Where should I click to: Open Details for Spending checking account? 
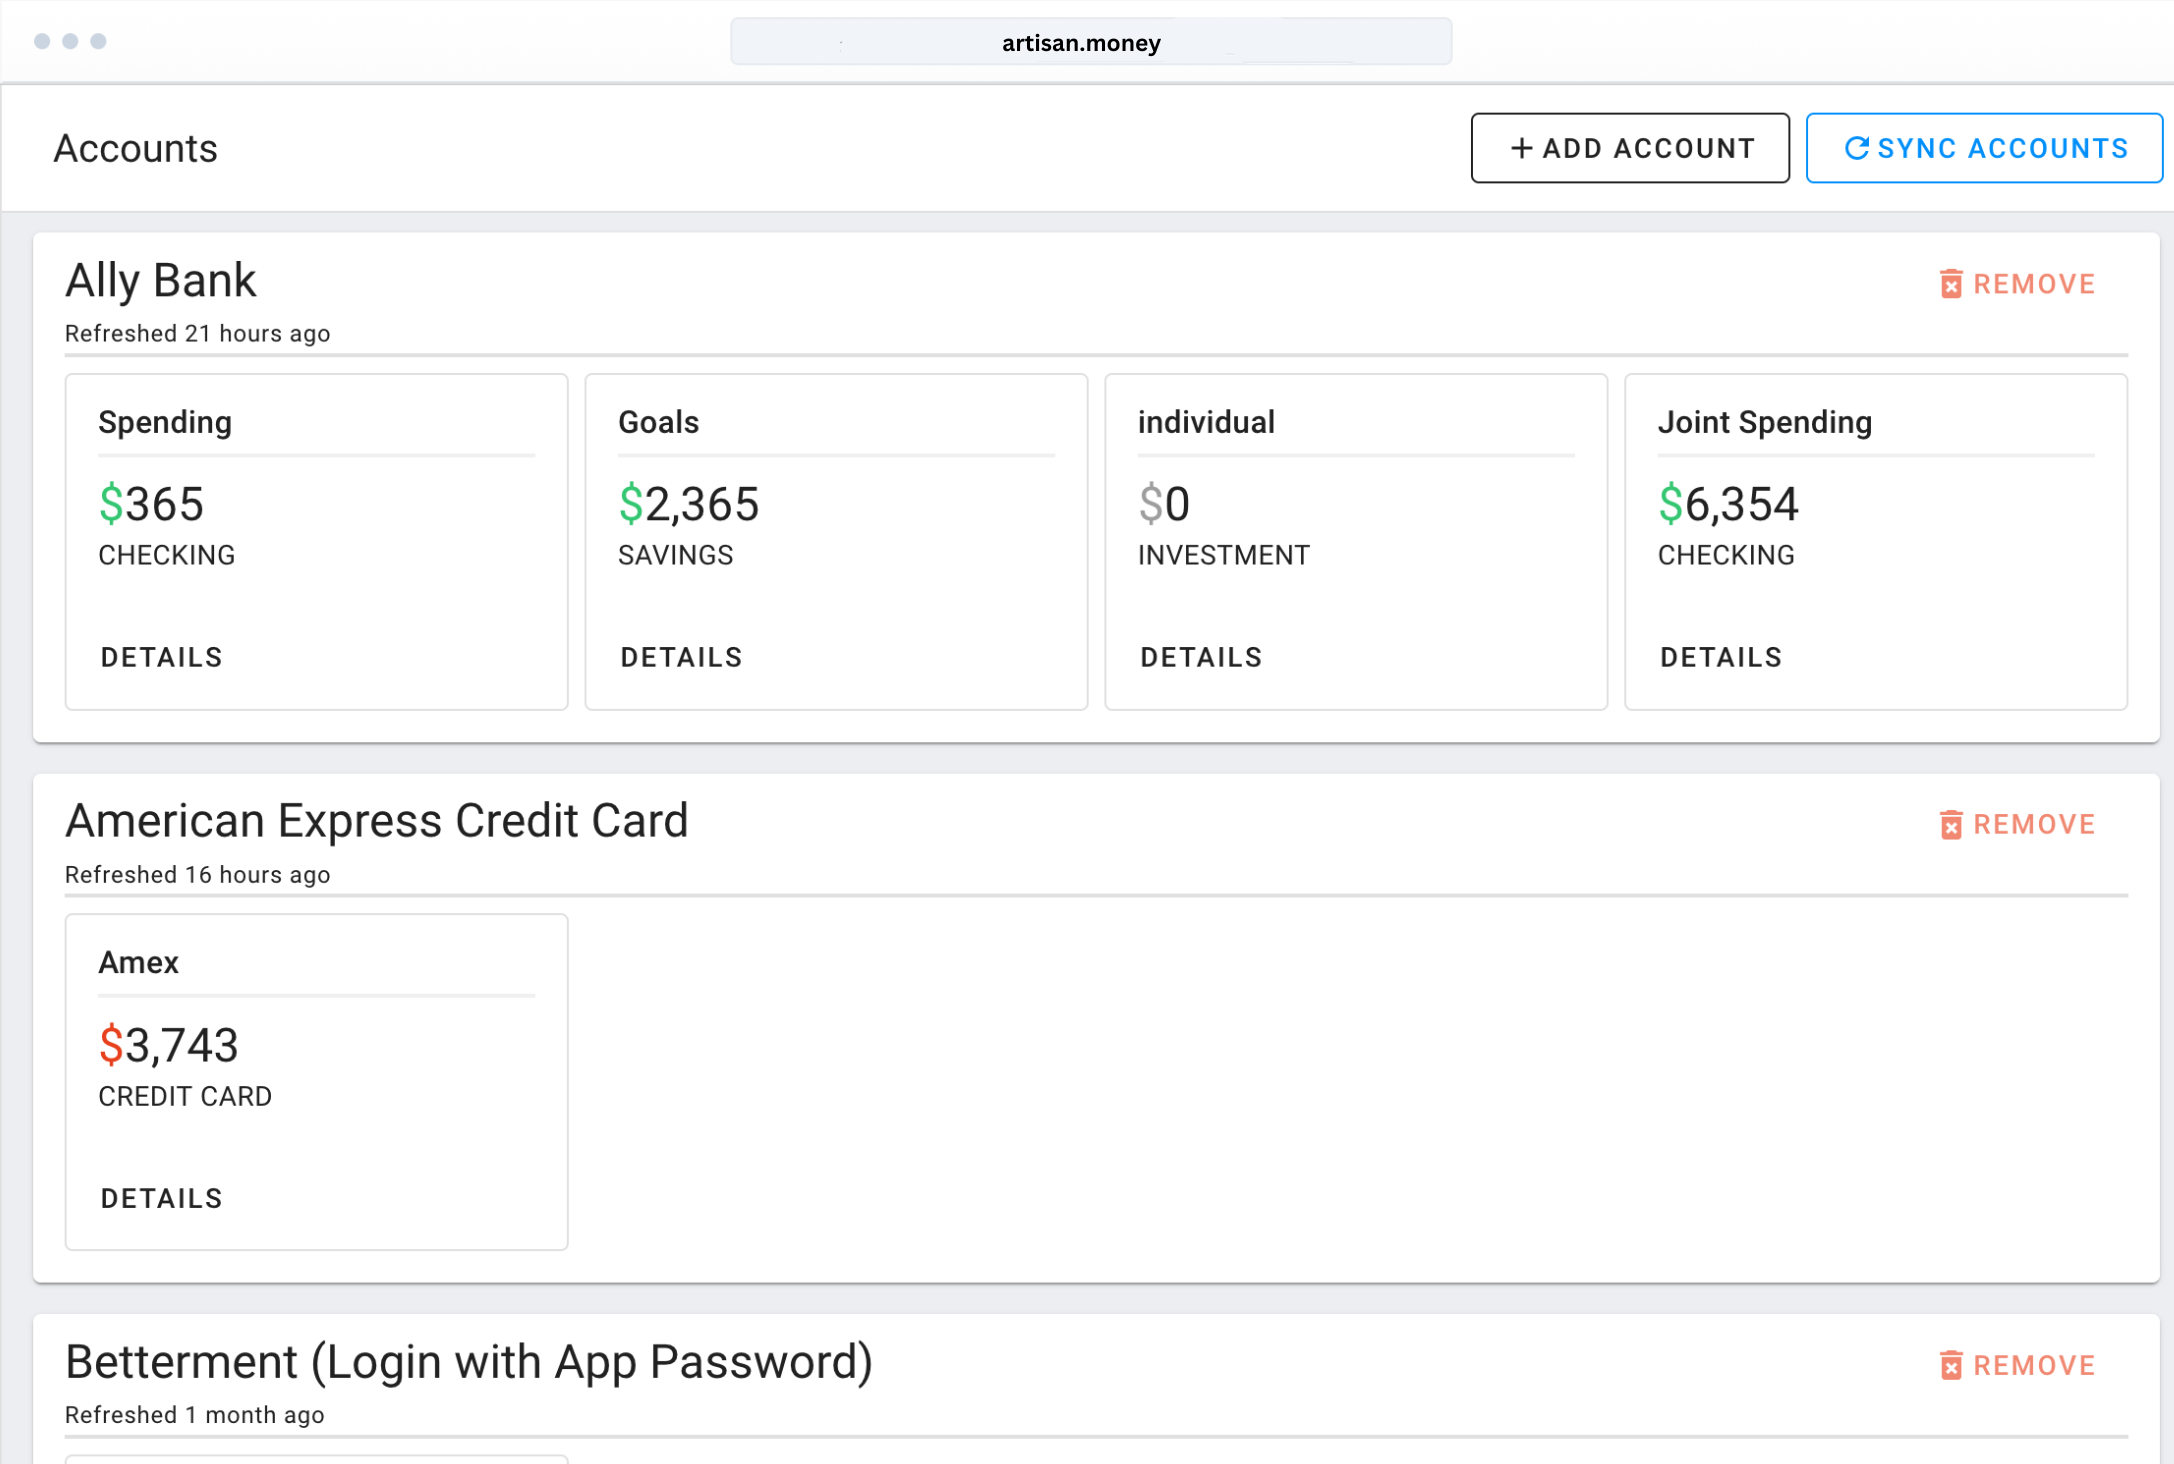point(161,657)
